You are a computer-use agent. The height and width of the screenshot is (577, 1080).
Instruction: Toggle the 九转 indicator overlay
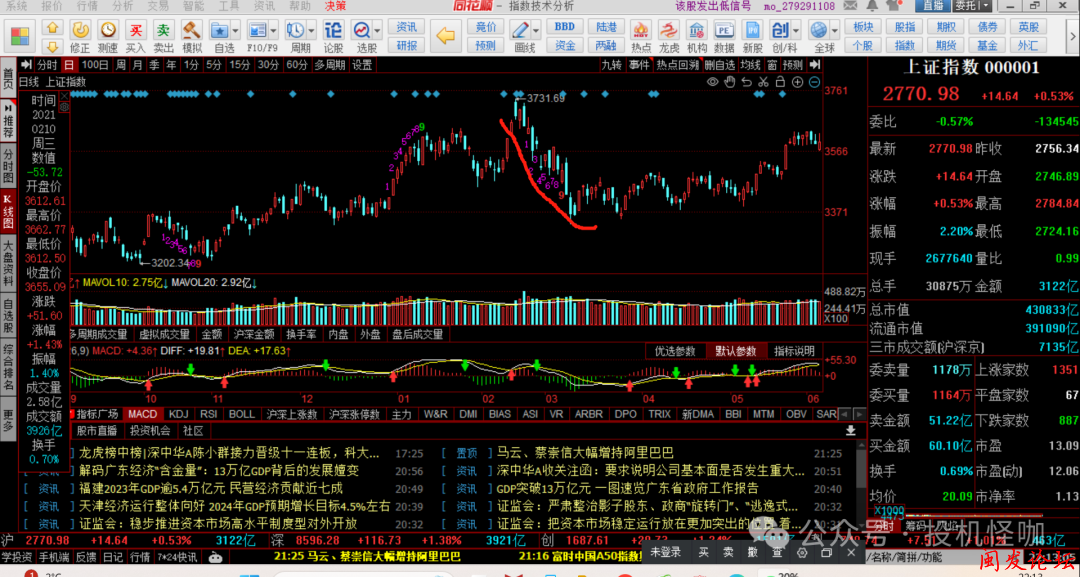tap(611, 65)
